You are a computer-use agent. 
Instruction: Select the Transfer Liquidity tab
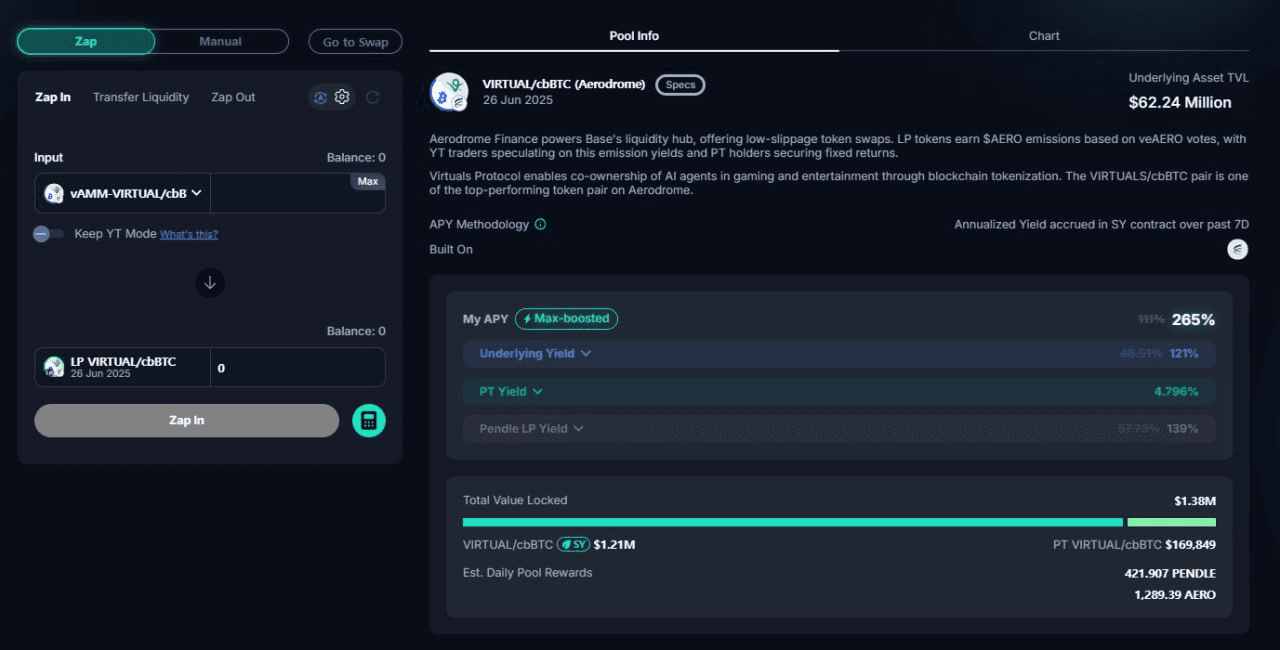(141, 97)
